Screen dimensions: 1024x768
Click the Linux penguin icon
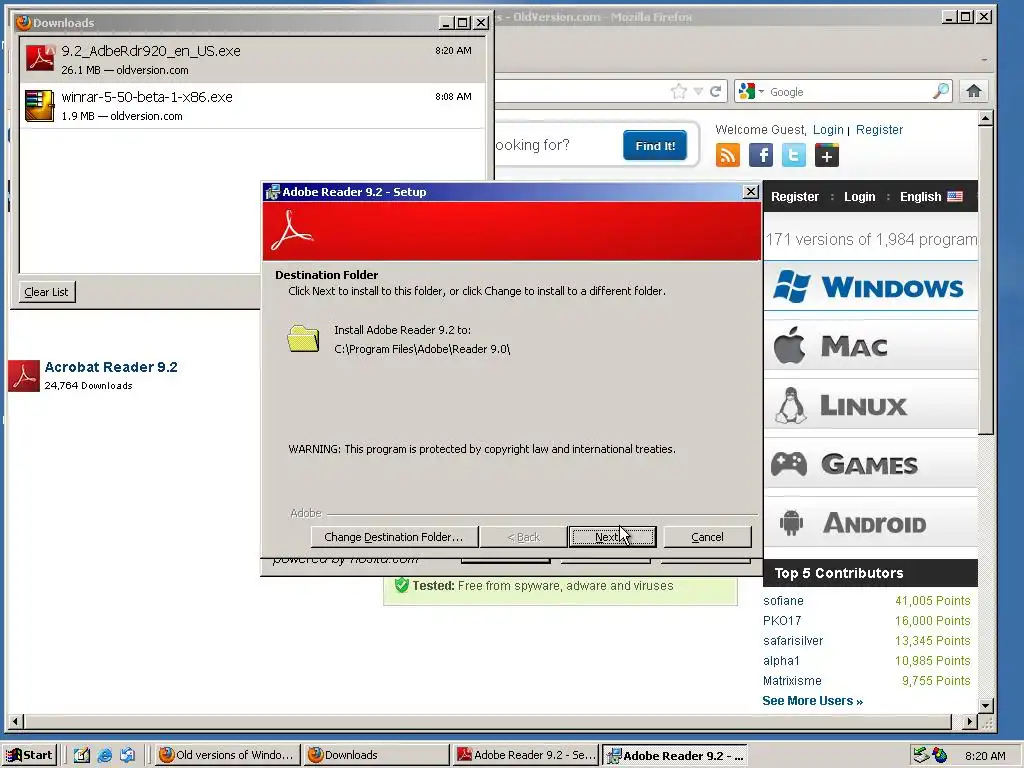[791, 405]
